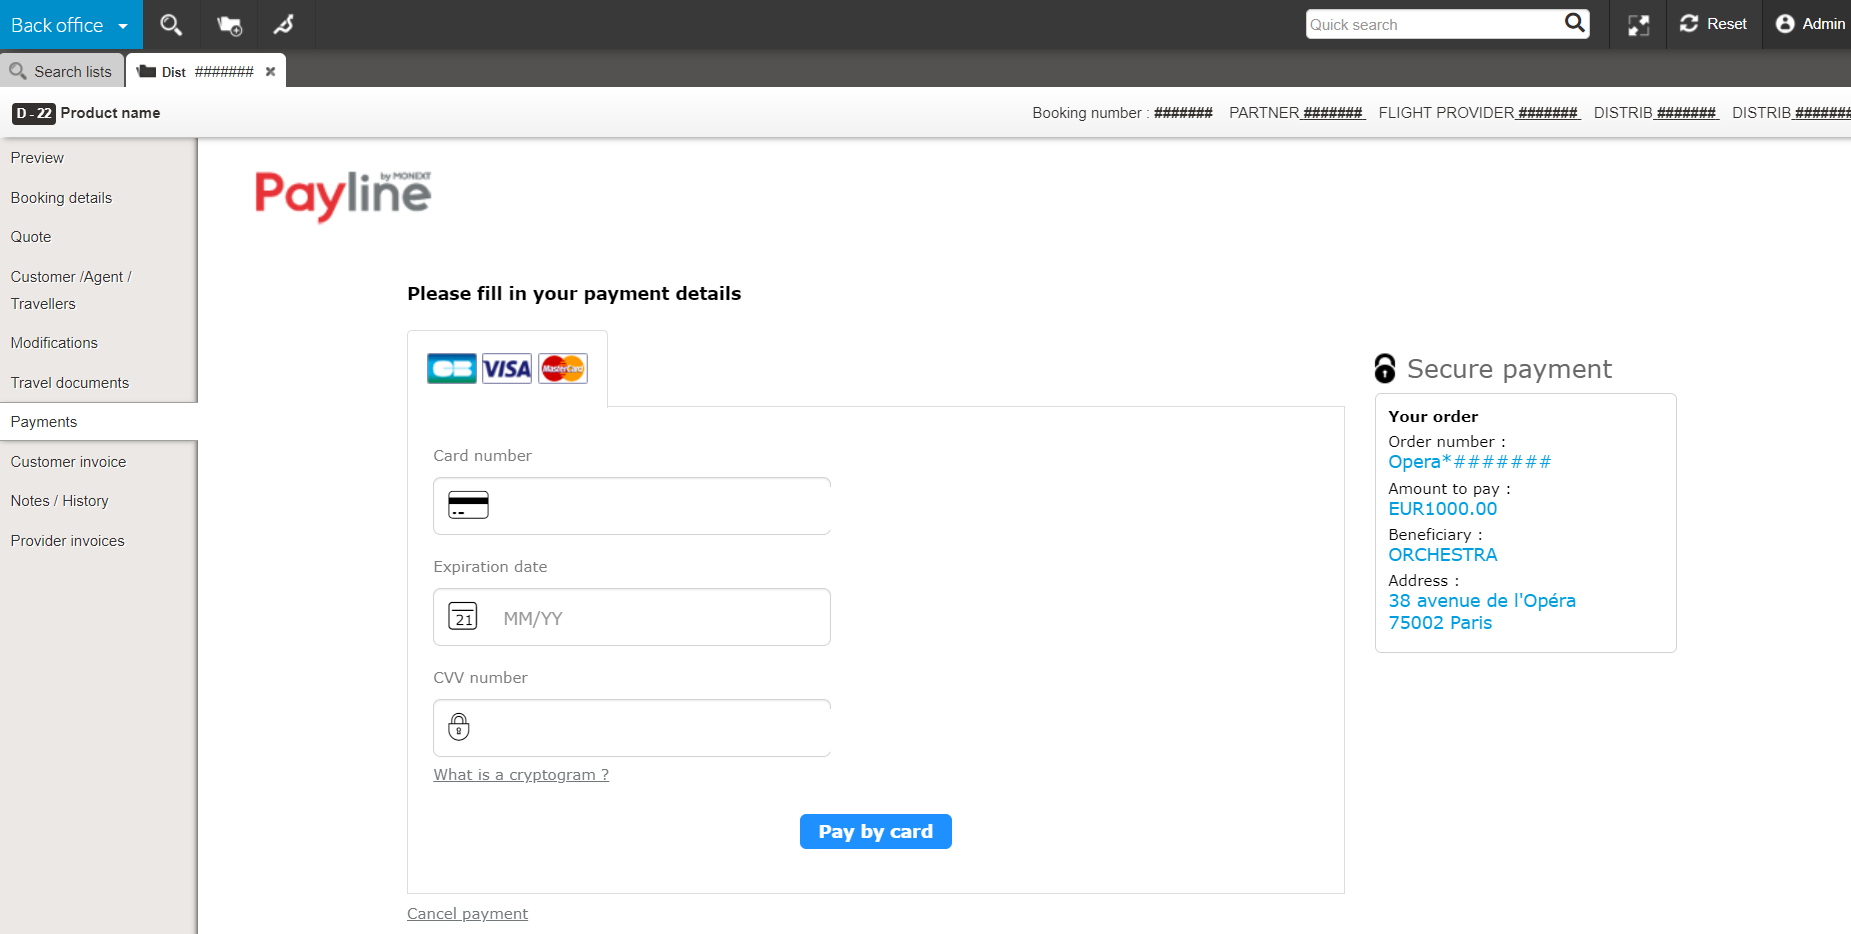
Task: Switch to the Search lists tab
Action: click(62, 72)
